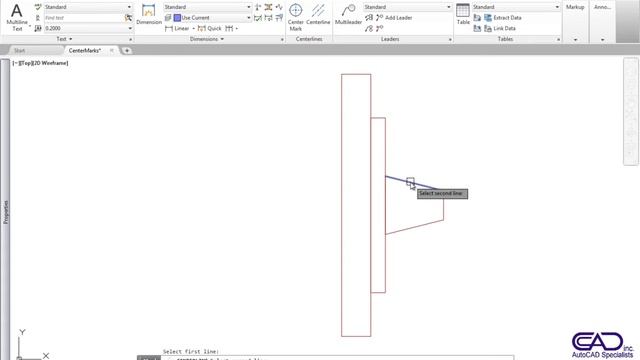The height and width of the screenshot is (360, 640).
Task: Click the inspect dimension icon with checkmark
Action: tap(258, 18)
